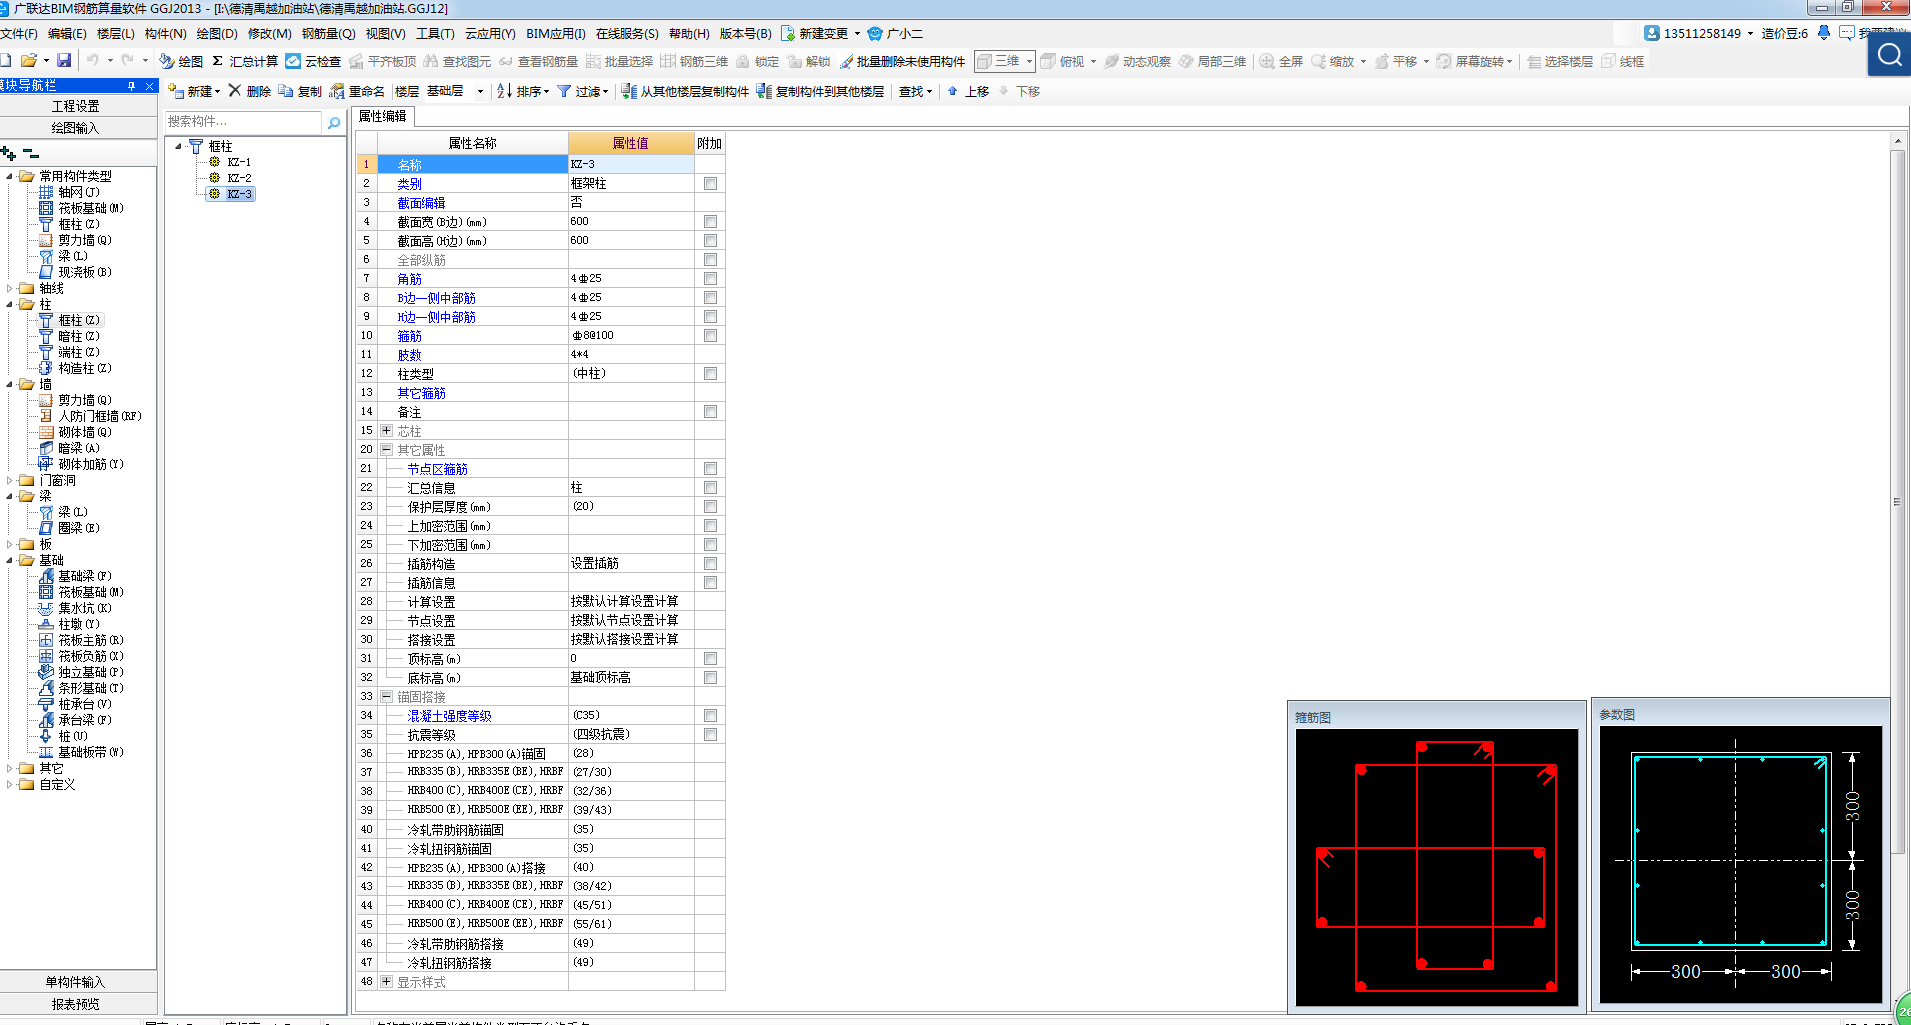Toggle the 截面宽(B边) checkbox

point(710,222)
